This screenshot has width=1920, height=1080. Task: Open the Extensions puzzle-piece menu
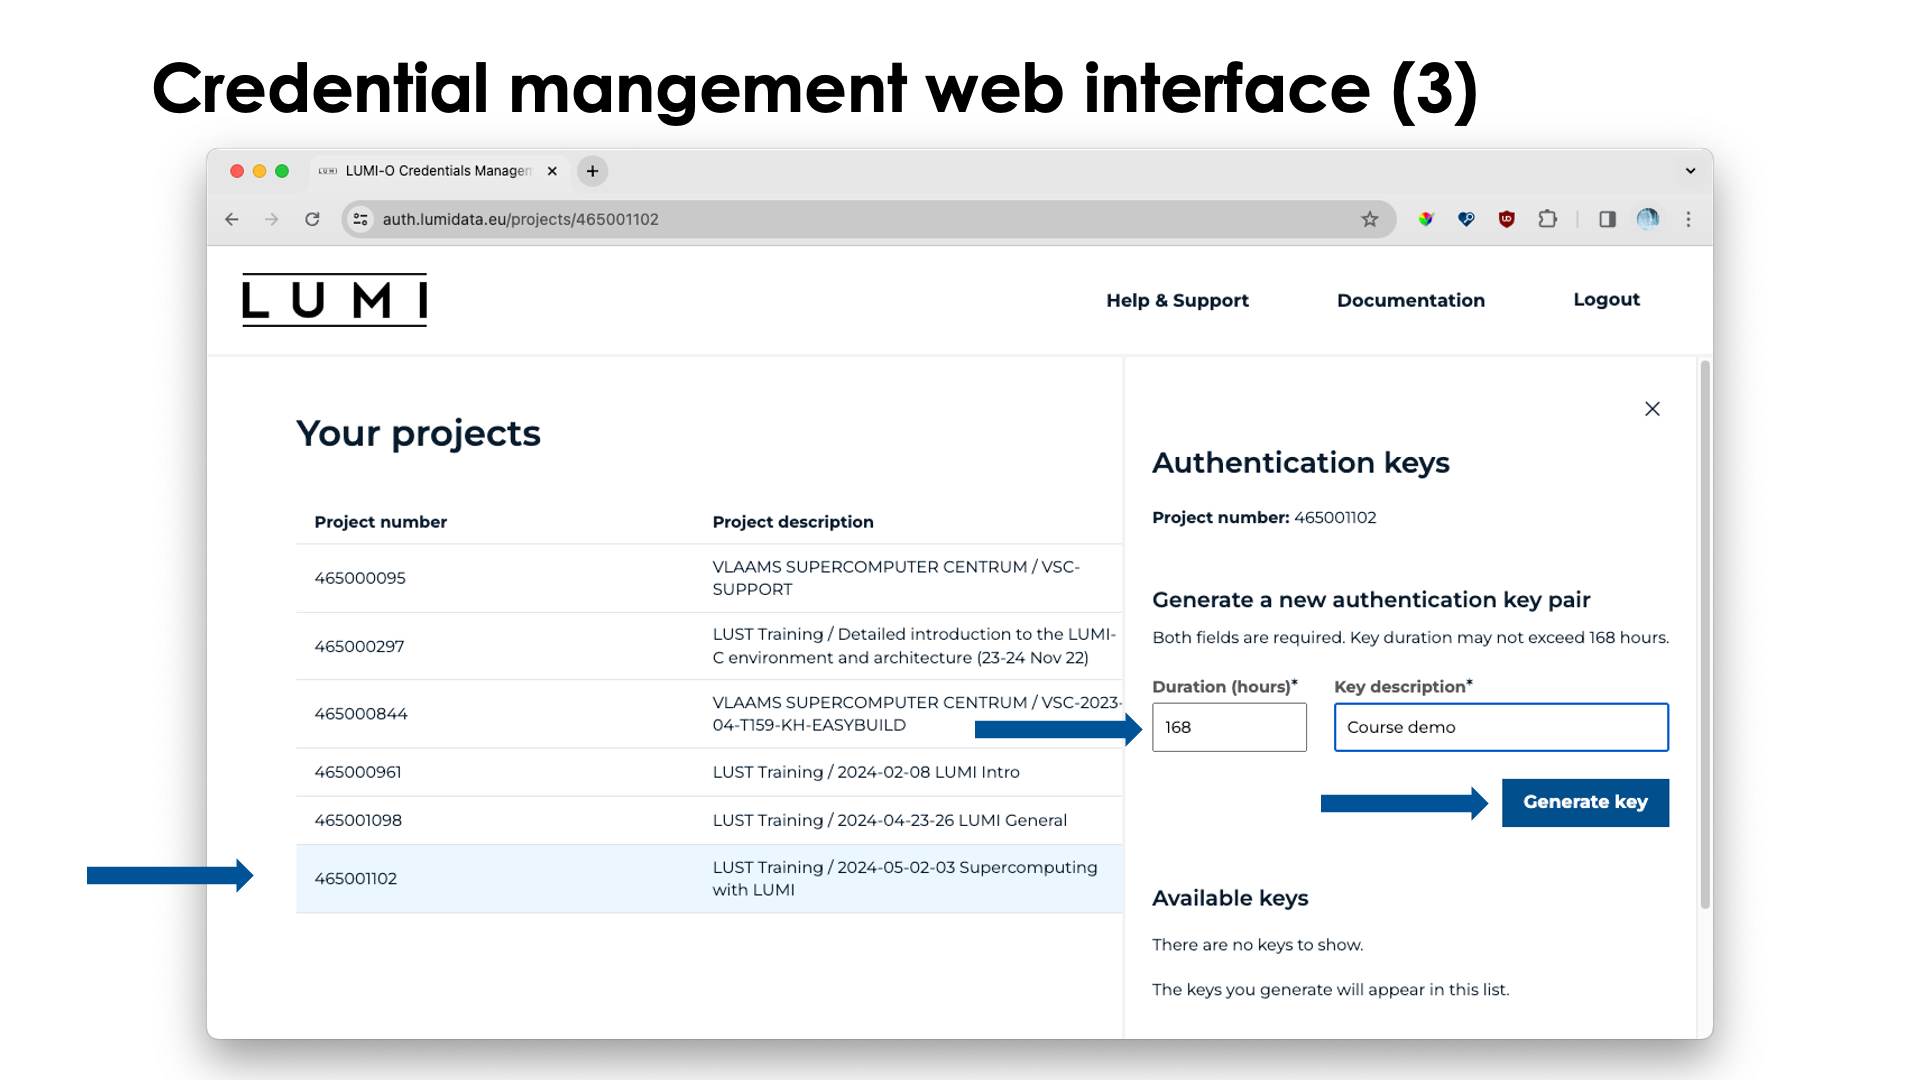click(1548, 219)
